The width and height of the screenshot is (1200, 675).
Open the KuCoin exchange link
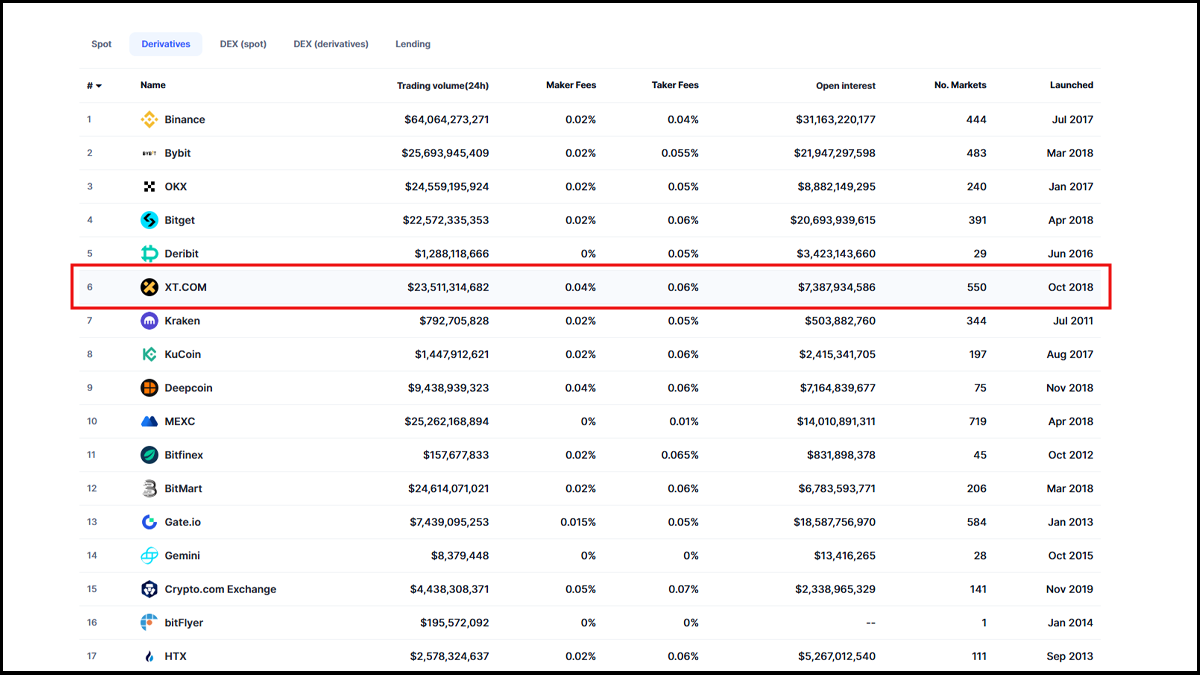click(x=184, y=354)
